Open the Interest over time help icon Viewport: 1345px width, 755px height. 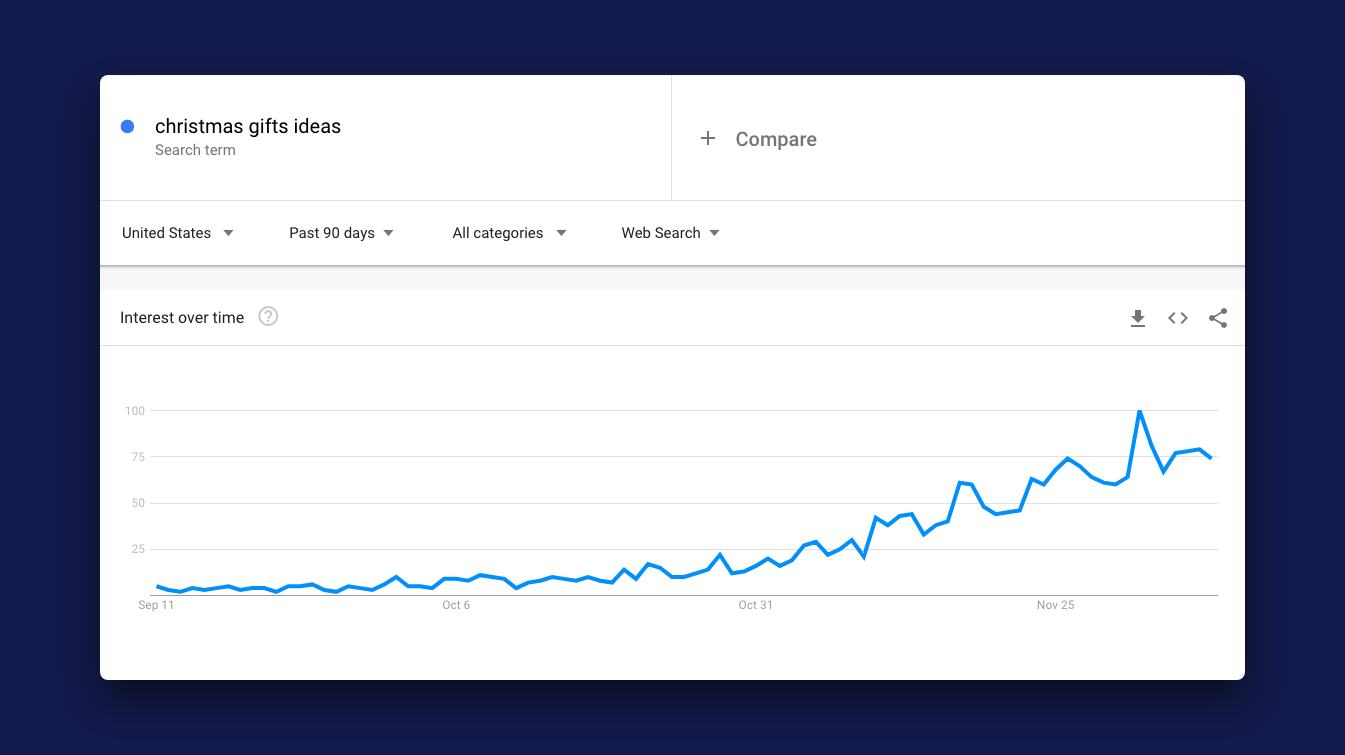click(x=268, y=317)
